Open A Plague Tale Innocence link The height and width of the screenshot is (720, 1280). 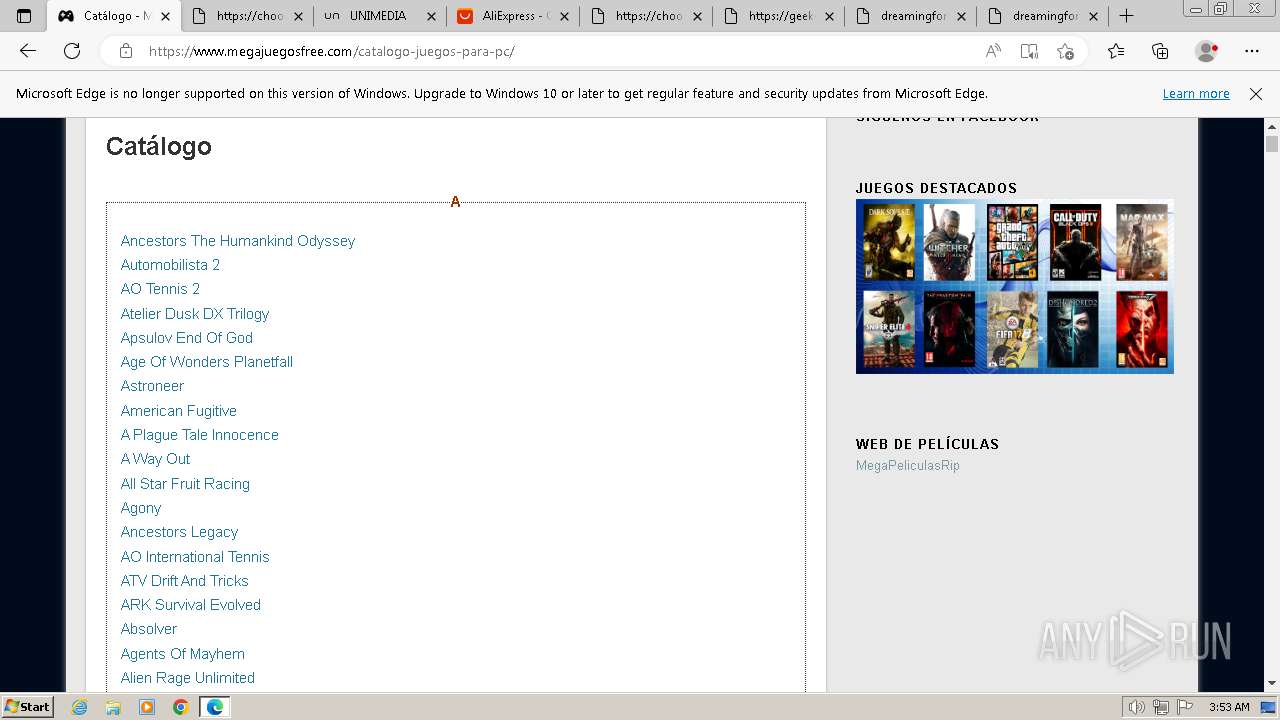tap(200, 435)
